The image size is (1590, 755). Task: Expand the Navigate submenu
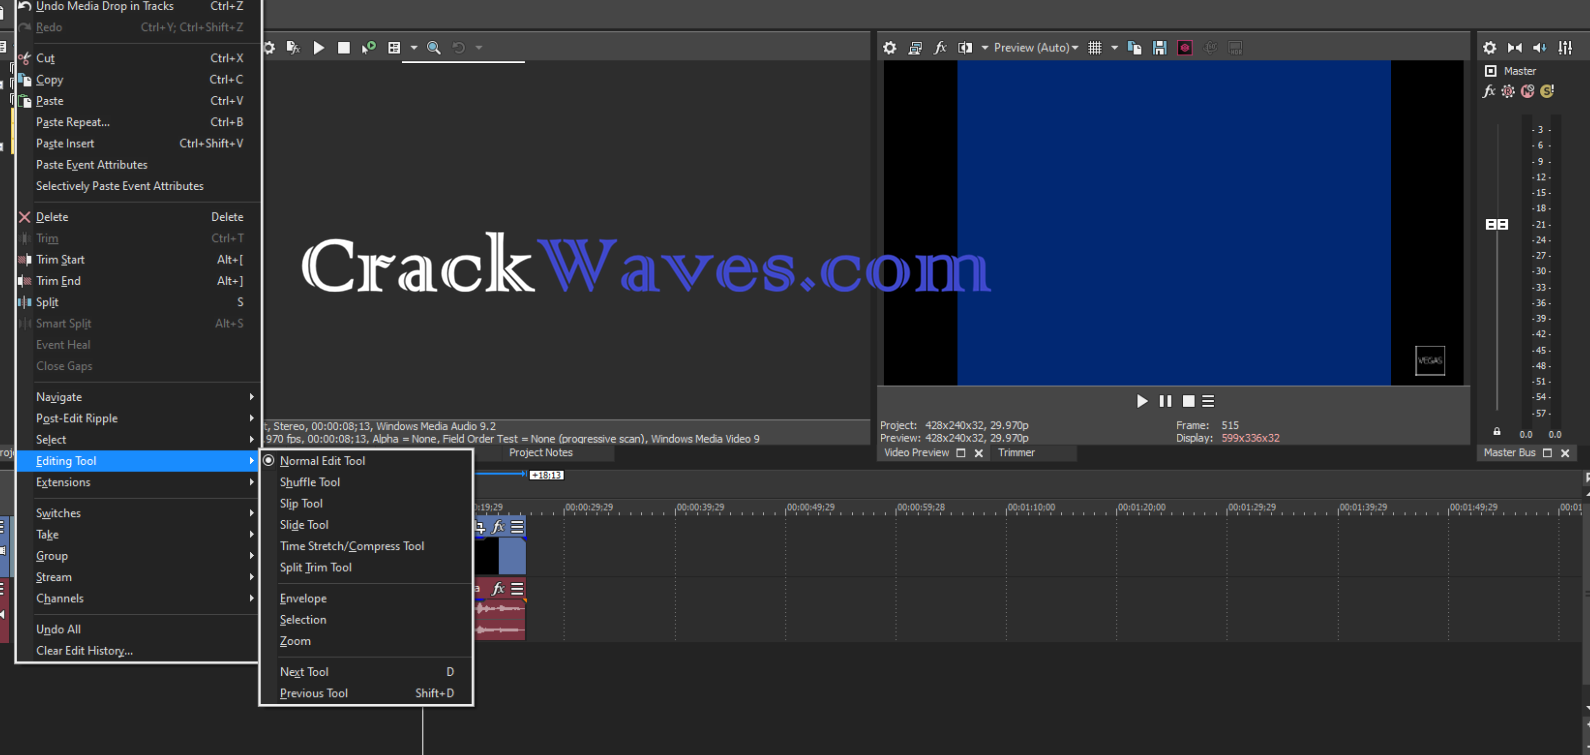[138, 397]
